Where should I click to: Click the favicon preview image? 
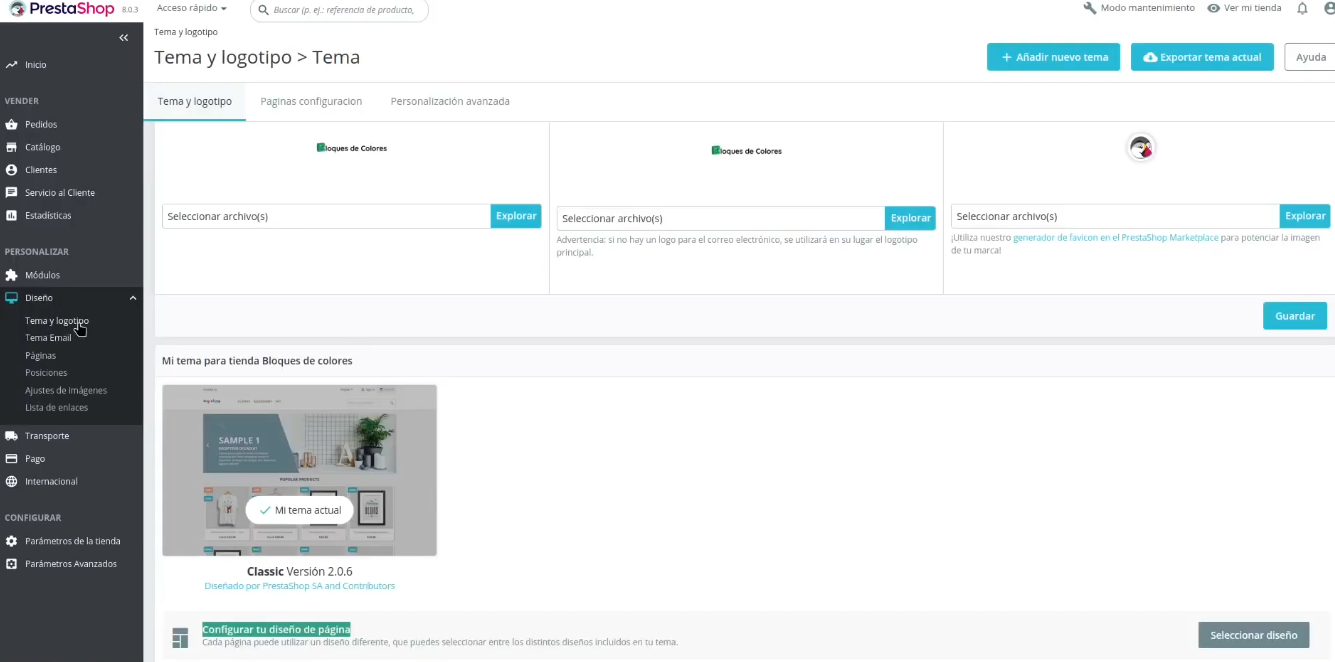(x=1141, y=148)
